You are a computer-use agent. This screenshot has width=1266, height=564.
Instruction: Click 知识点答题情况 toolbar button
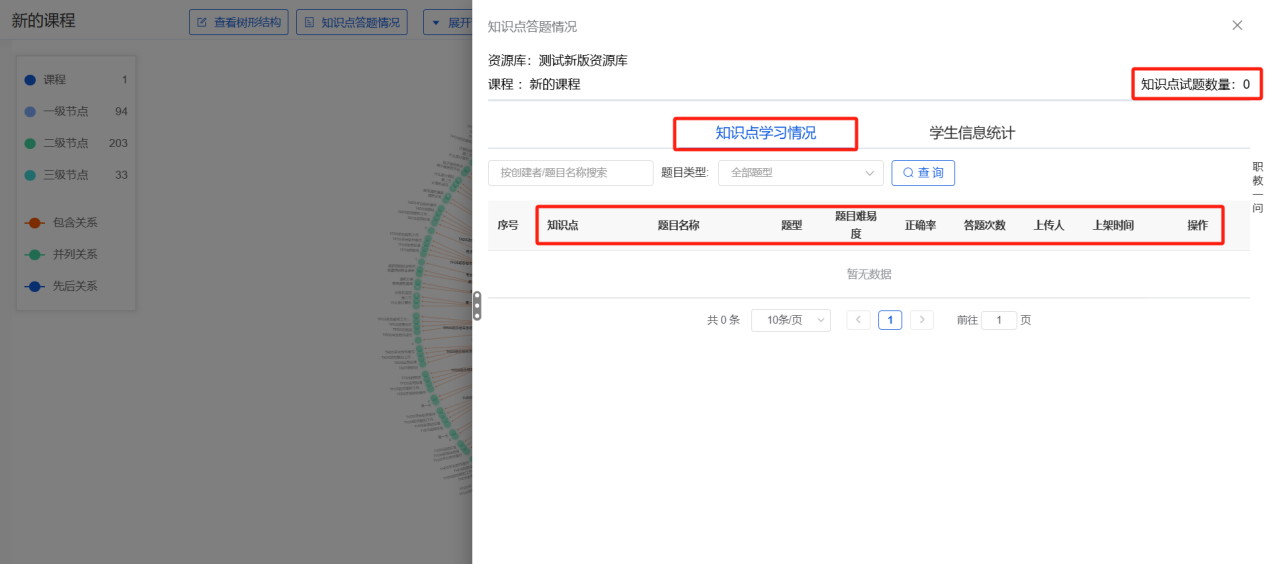(352, 21)
